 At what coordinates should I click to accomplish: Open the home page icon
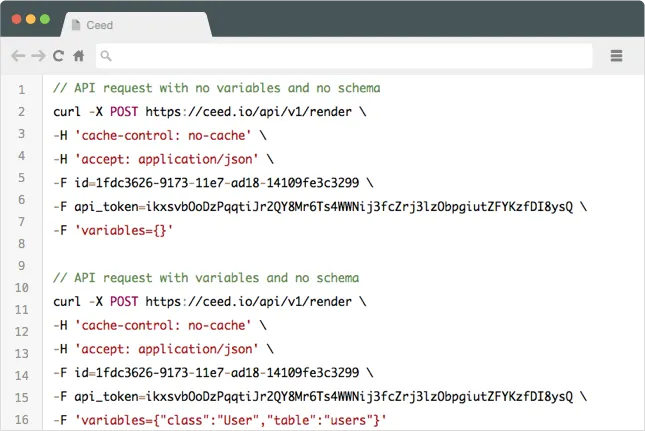(x=79, y=56)
